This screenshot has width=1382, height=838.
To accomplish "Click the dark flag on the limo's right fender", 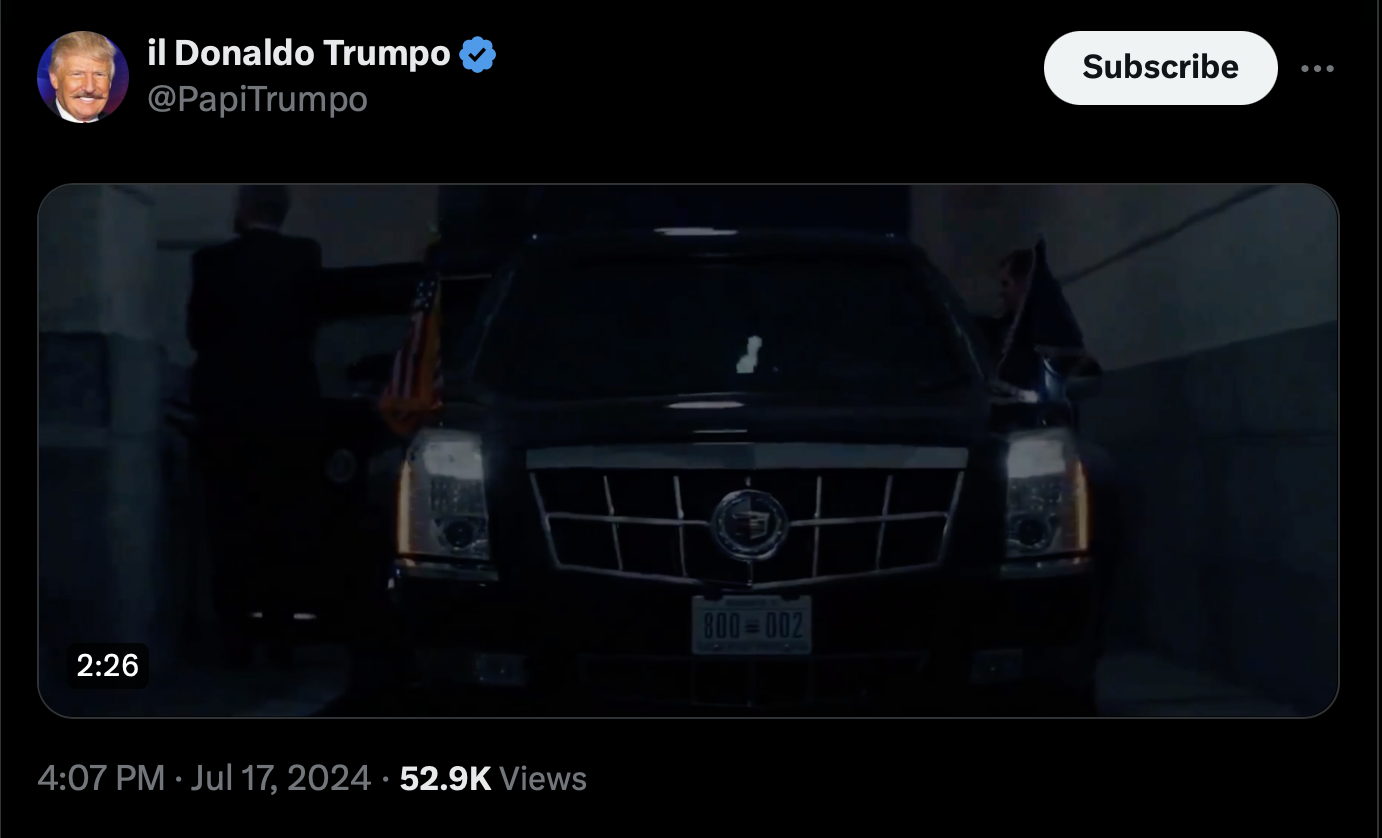I will [x=1045, y=310].
